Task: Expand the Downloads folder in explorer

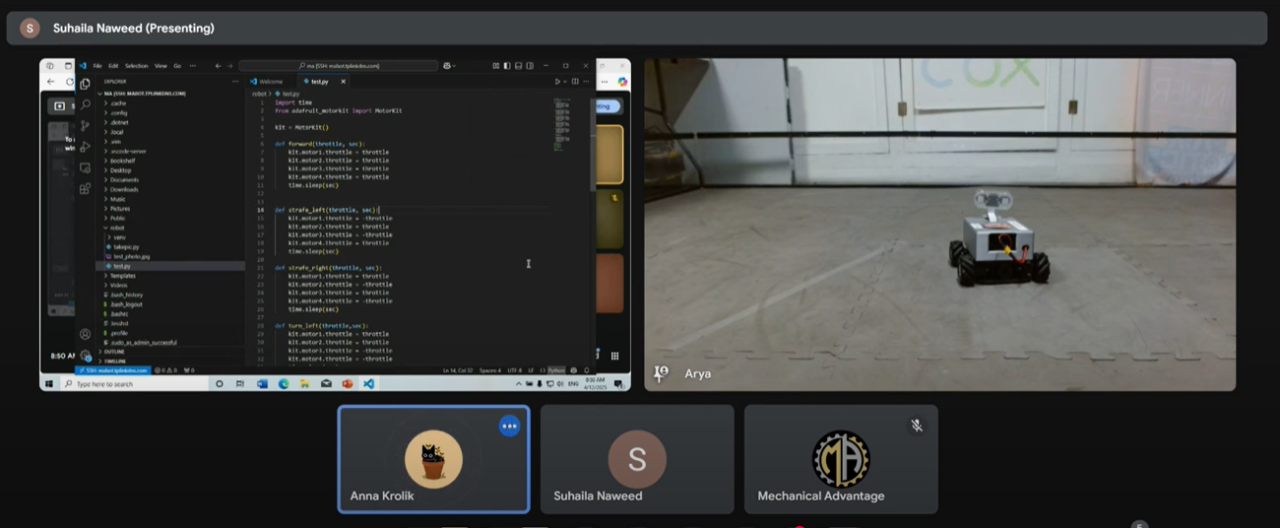Action: click(x=170, y=189)
